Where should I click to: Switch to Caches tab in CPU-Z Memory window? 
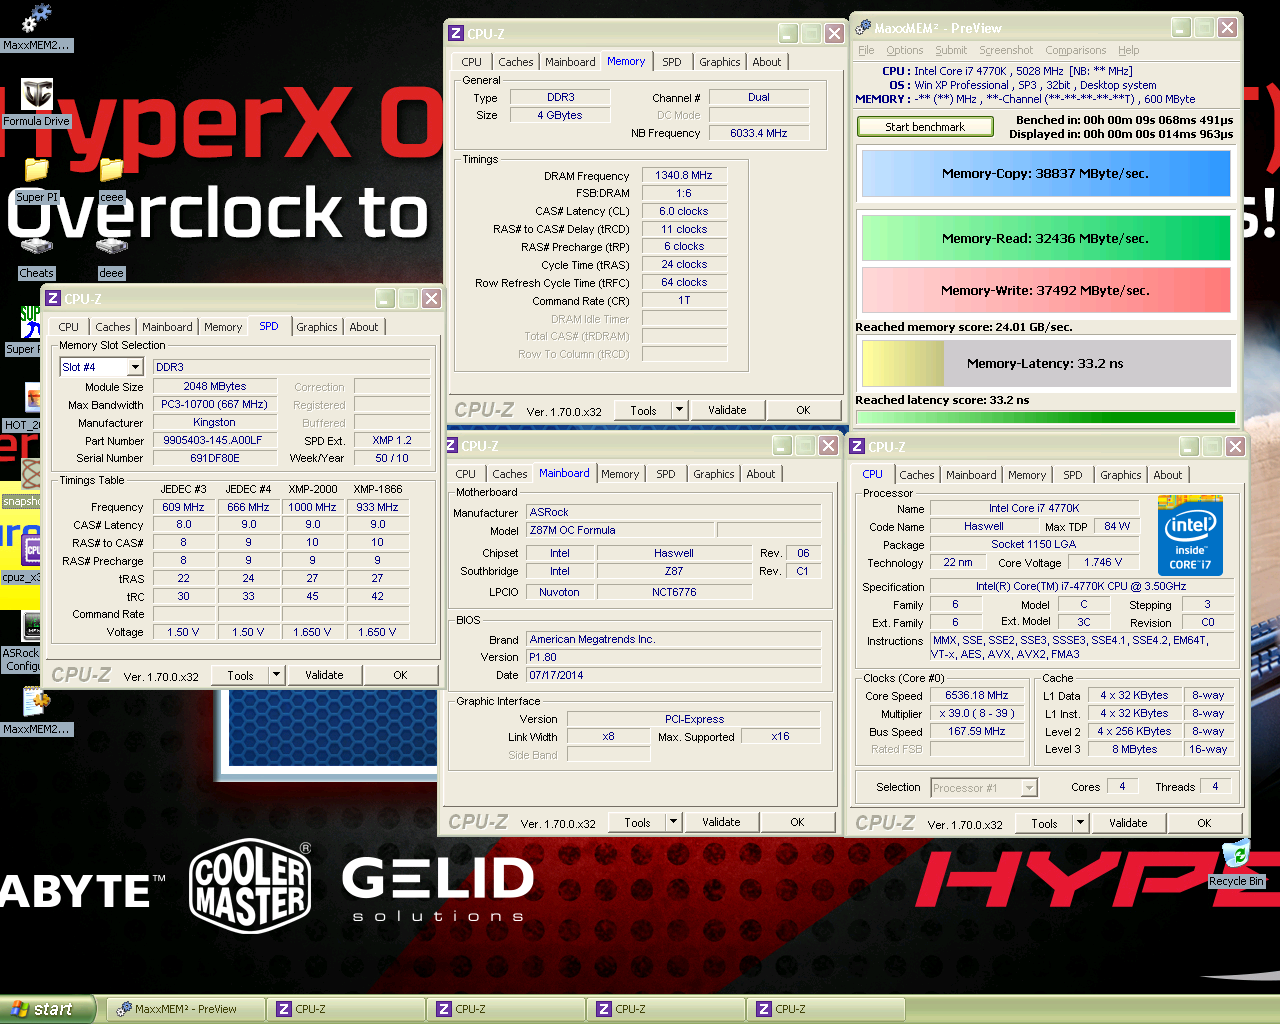[516, 62]
